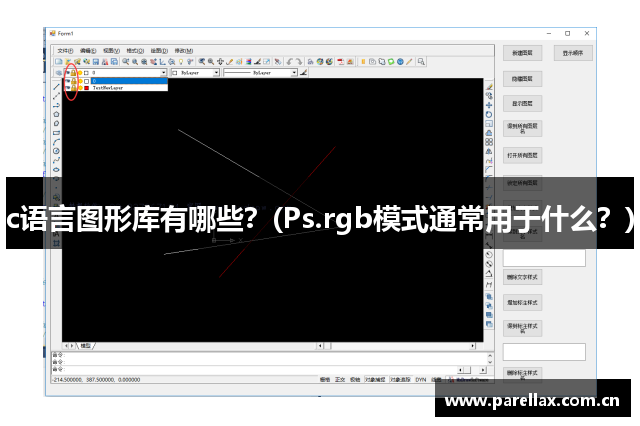Click white color swatch of layer 0 row
The height and width of the screenshot is (426, 640).
[87, 82]
